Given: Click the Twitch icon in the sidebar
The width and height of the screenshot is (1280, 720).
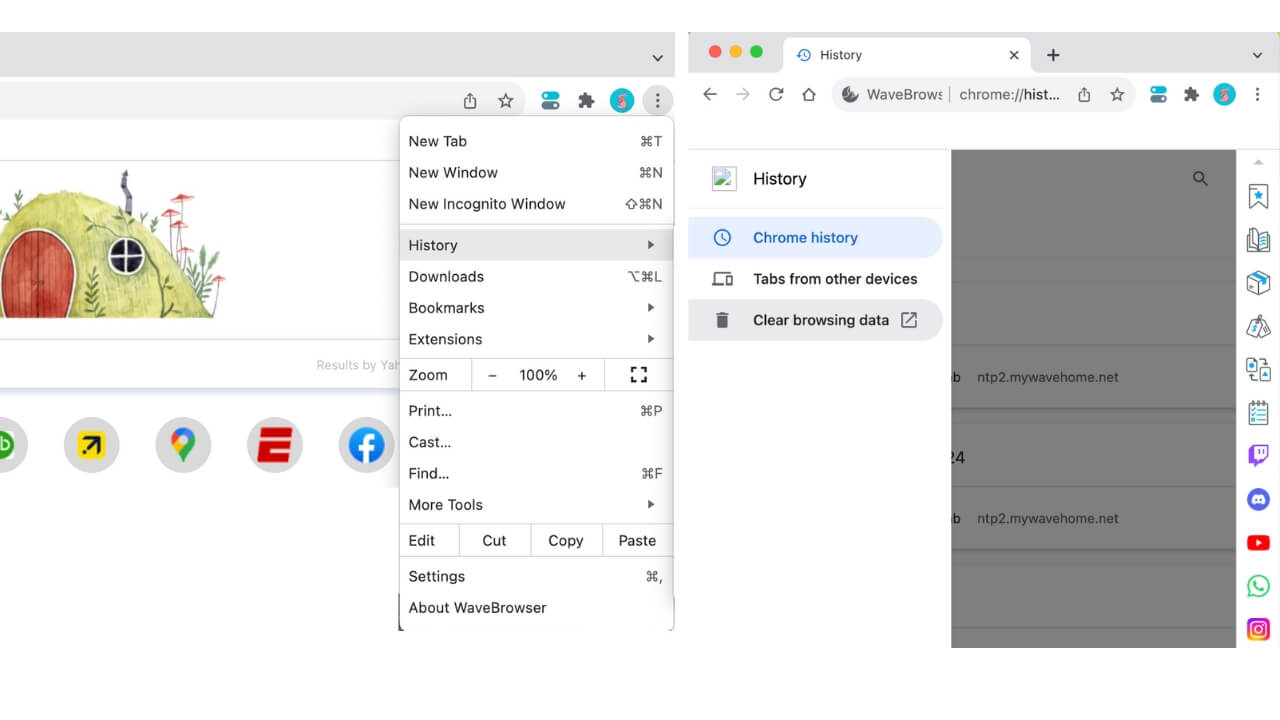Looking at the screenshot, I should 1258,456.
